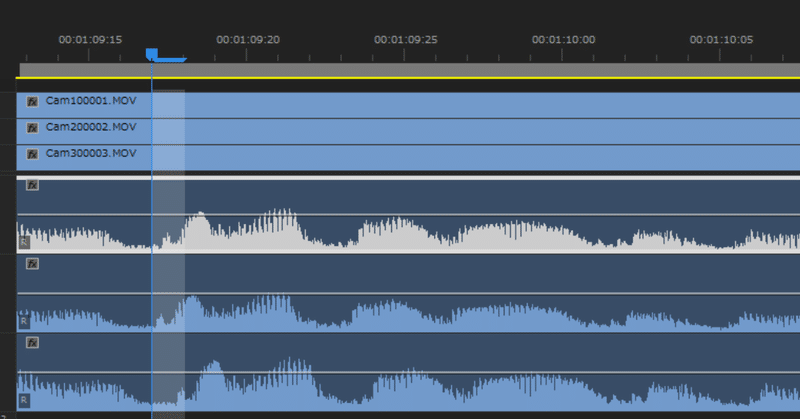Image resolution: width=800 pixels, height=419 pixels.
Task: Select the Cam200002.MOV video clip
Action: pyautogui.click(x=408, y=132)
